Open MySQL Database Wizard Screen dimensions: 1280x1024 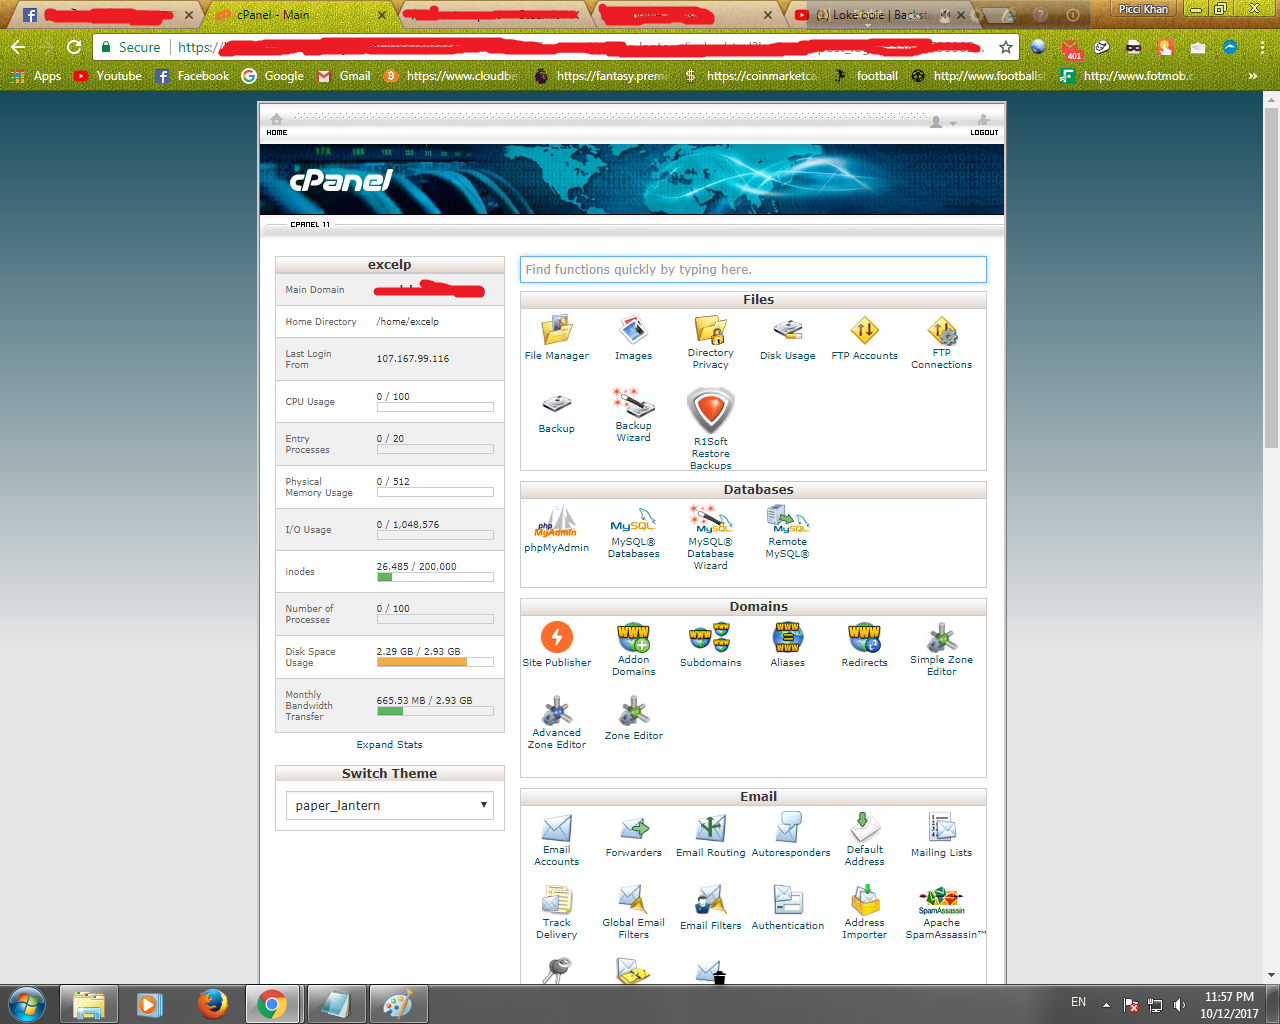coord(710,538)
